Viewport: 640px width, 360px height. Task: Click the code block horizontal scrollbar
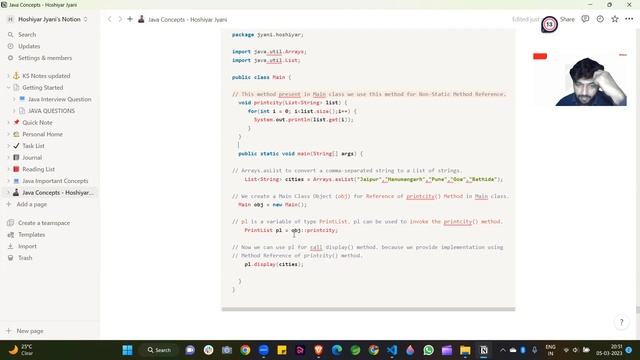click(368, 309)
